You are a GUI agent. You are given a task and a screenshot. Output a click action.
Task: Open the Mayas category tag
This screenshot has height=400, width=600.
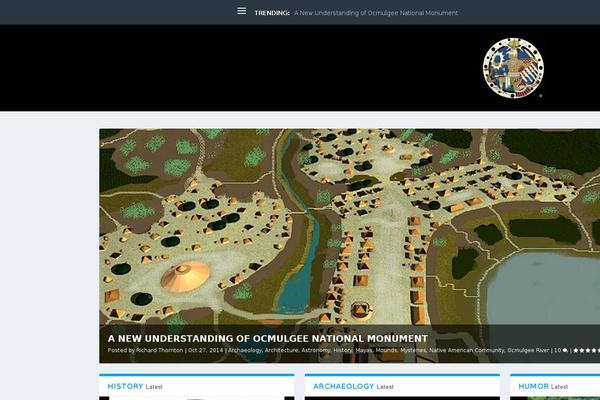364,350
